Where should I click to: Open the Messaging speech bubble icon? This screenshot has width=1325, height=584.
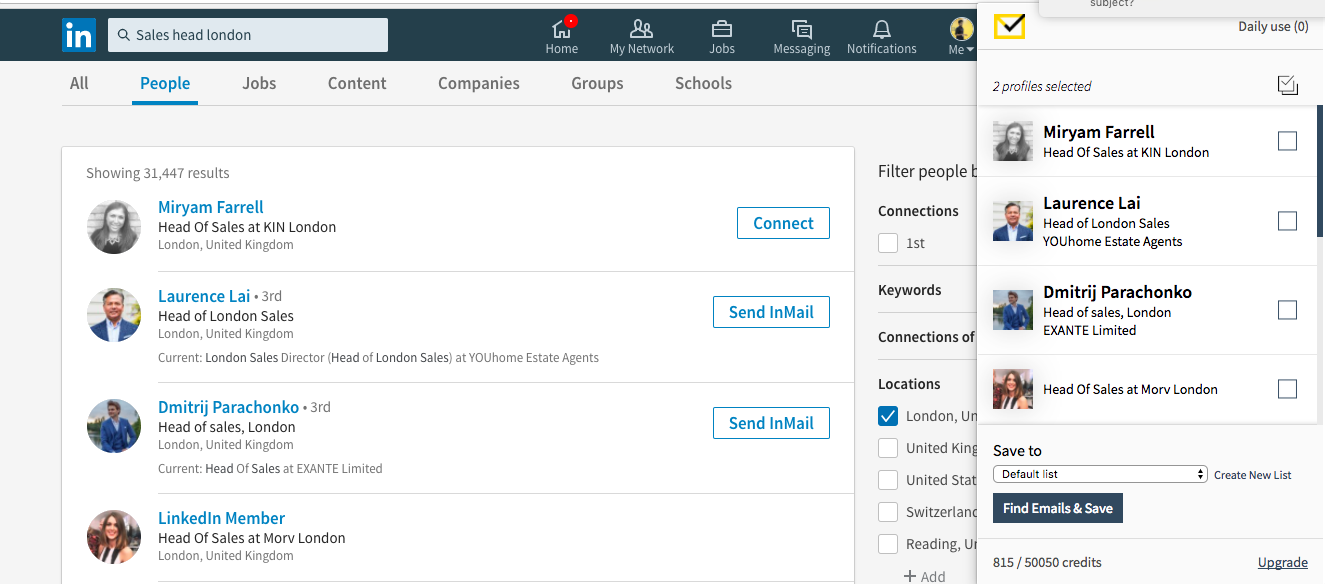(x=800, y=29)
